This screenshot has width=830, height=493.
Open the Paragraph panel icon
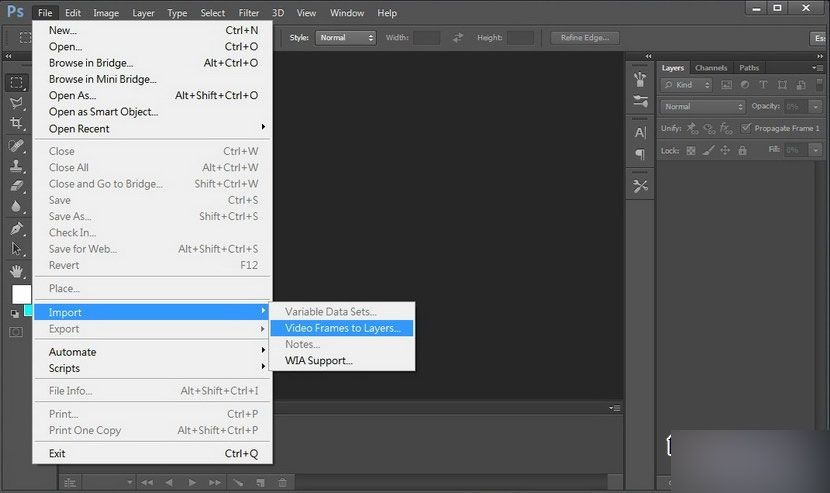click(640, 154)
